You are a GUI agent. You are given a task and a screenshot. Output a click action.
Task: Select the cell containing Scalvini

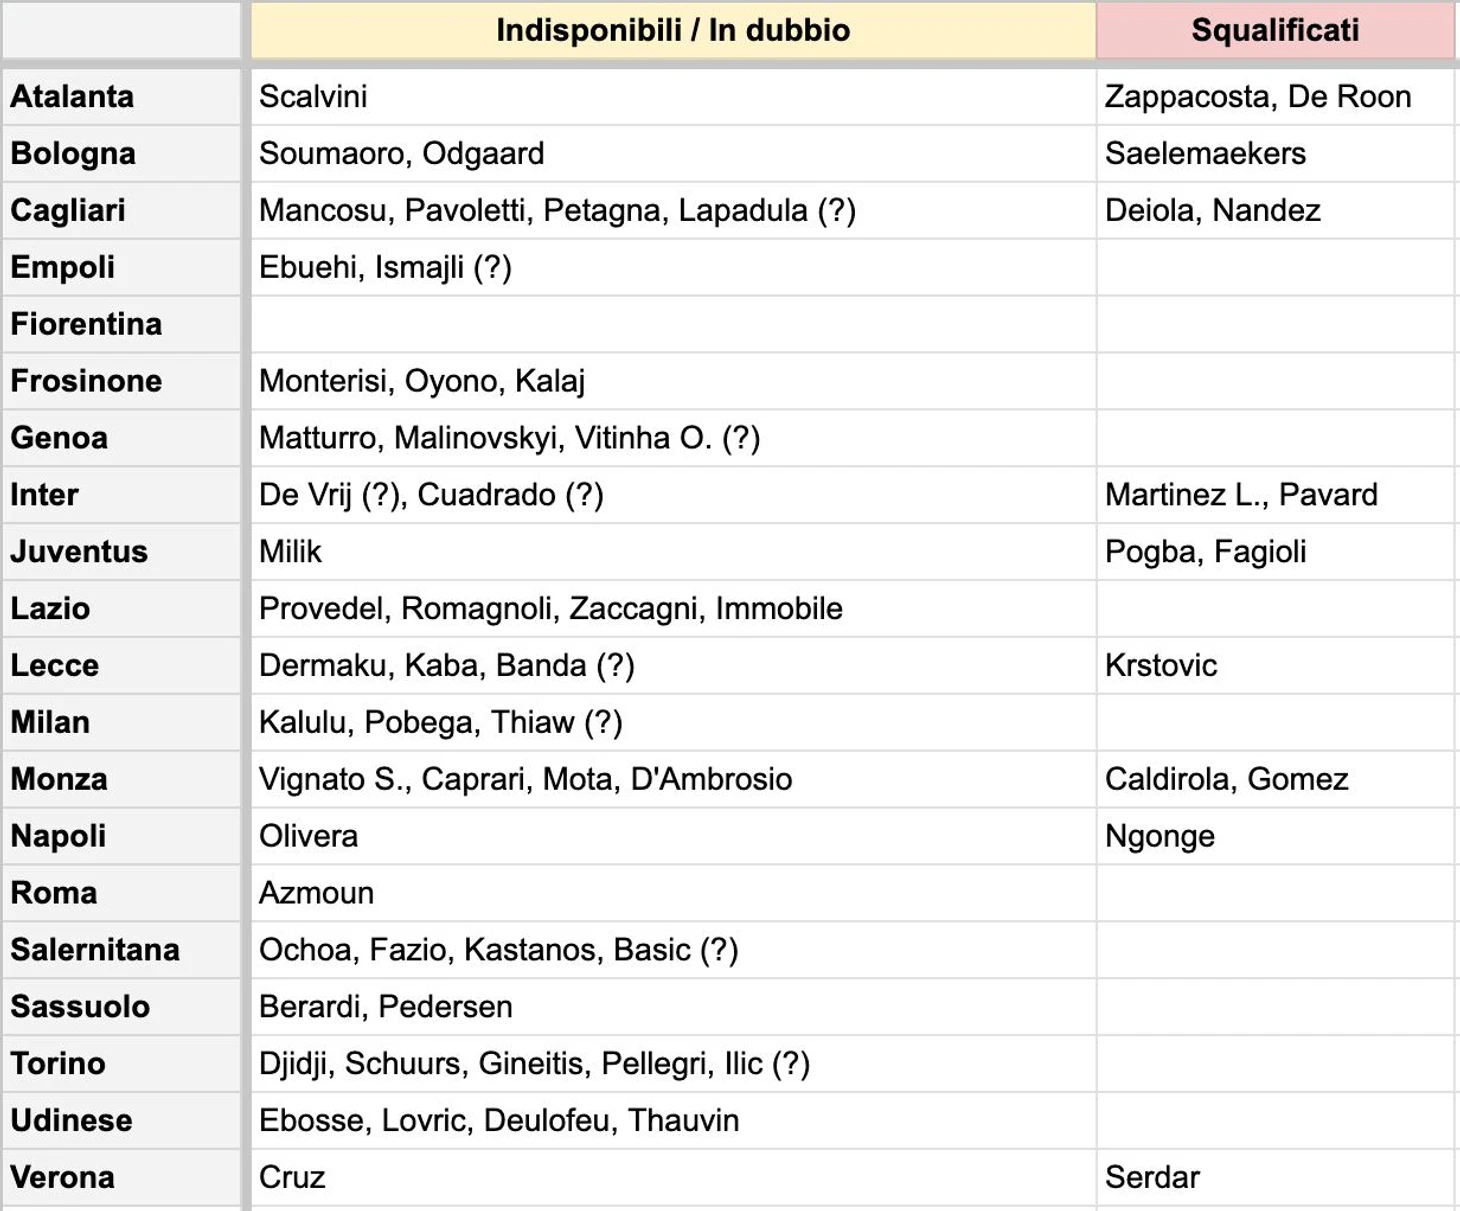coord(673,97)
